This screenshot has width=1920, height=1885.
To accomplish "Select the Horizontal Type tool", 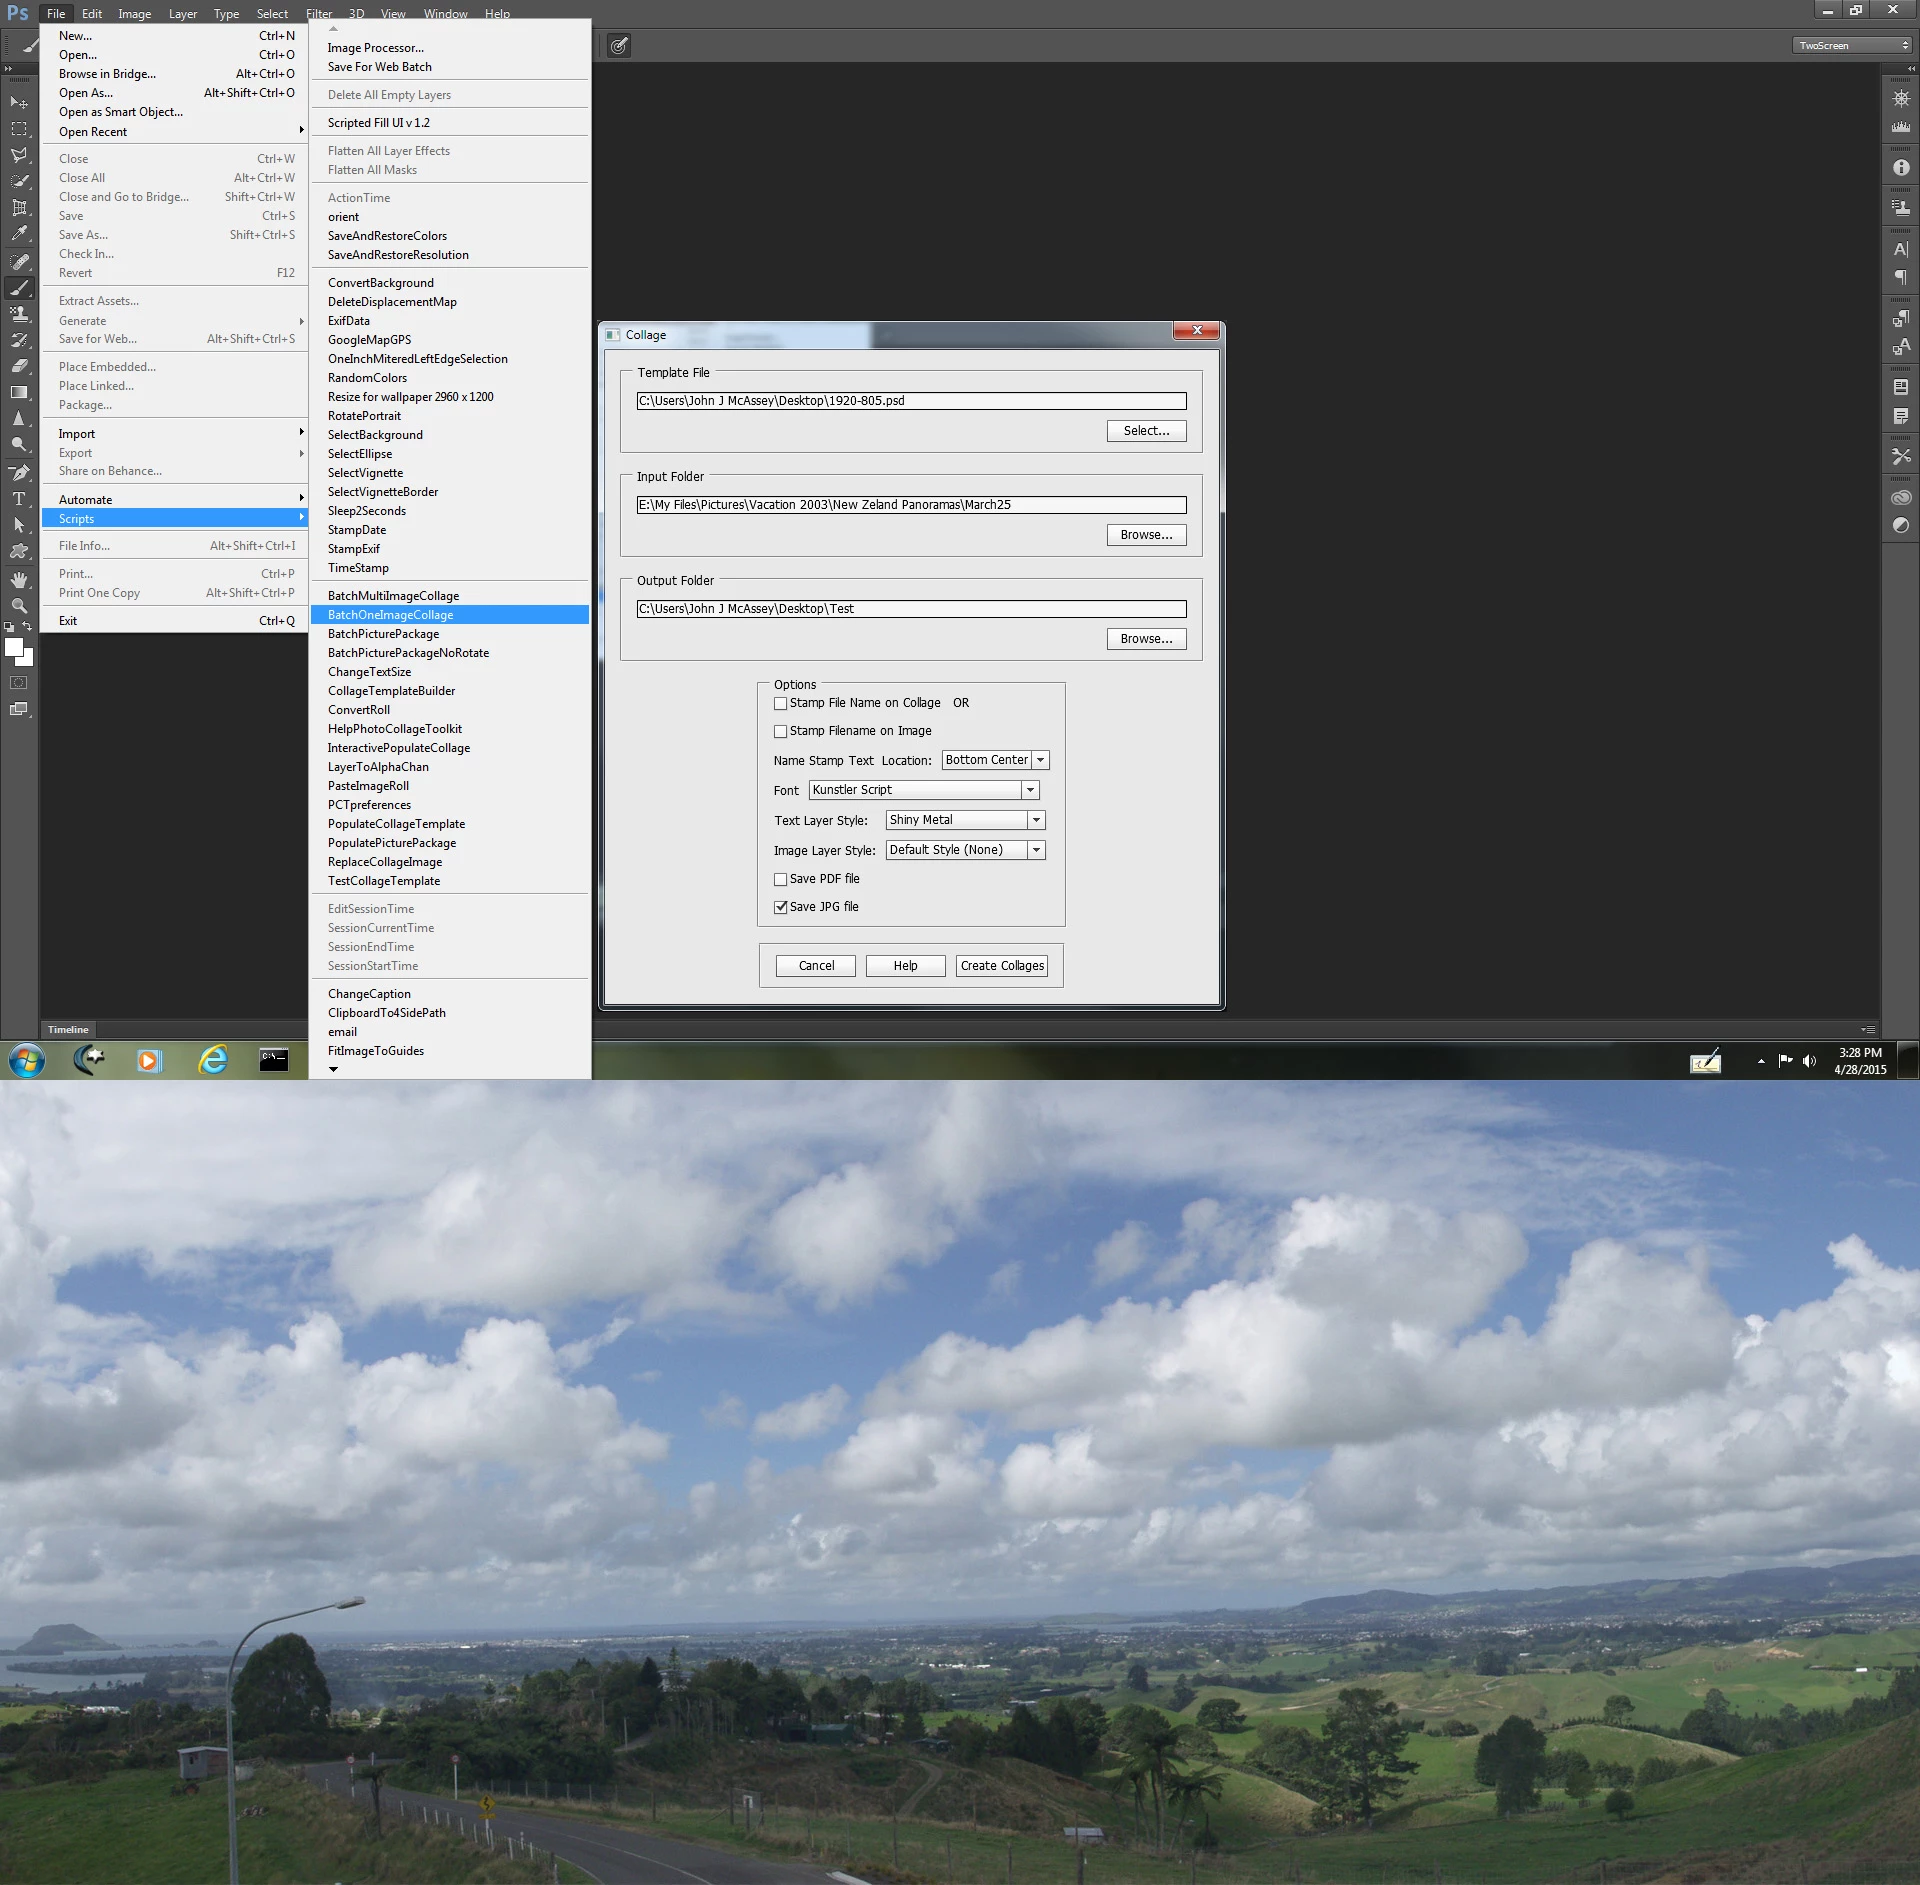I will pyautogui.click(x=19, y=498).
